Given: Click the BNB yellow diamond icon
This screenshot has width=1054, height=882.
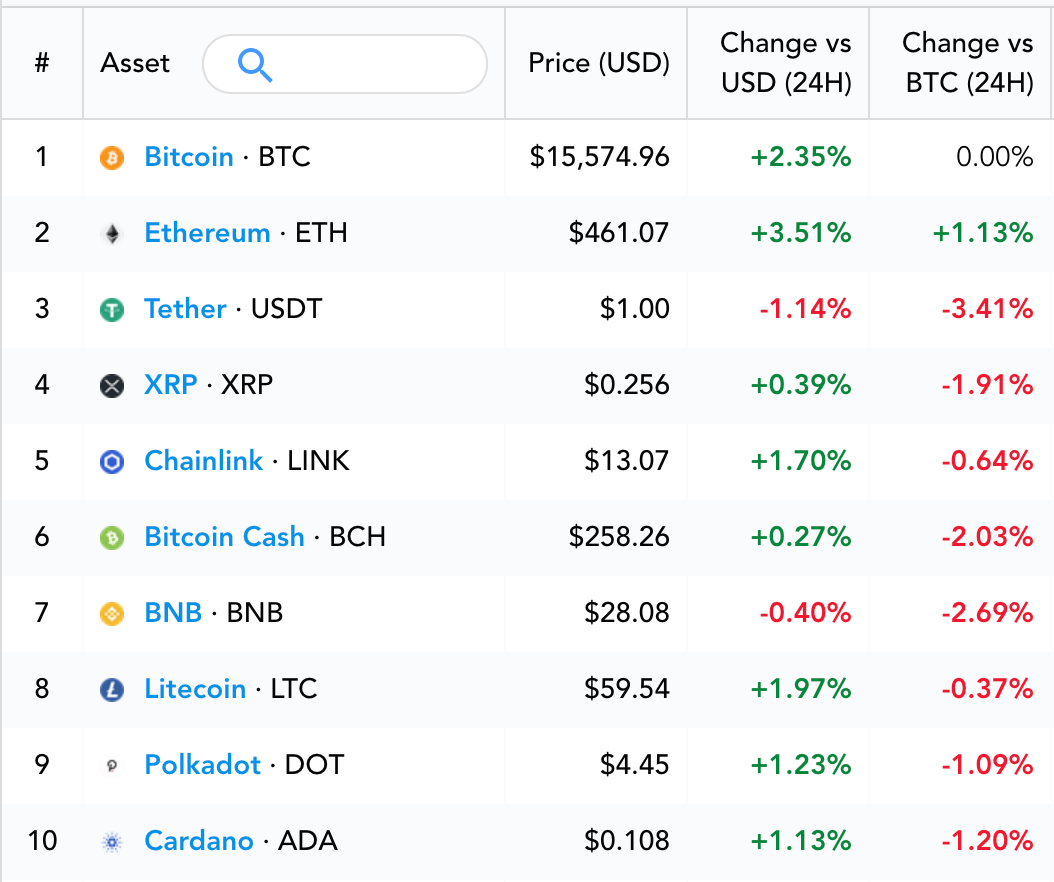Looking at the screenshot, I should point(114,613).
